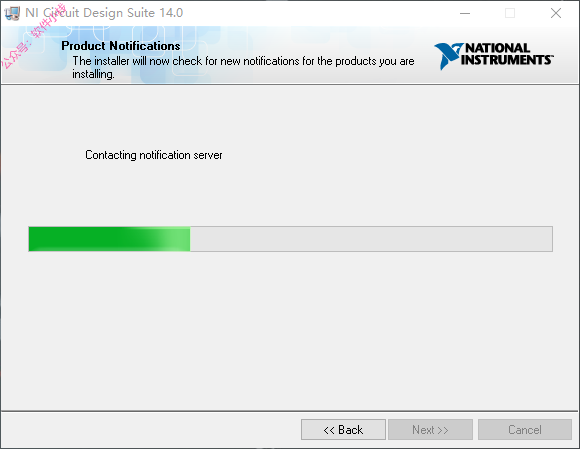
Task: Click the installer description sentence under the heading
Action: [243, 67]
